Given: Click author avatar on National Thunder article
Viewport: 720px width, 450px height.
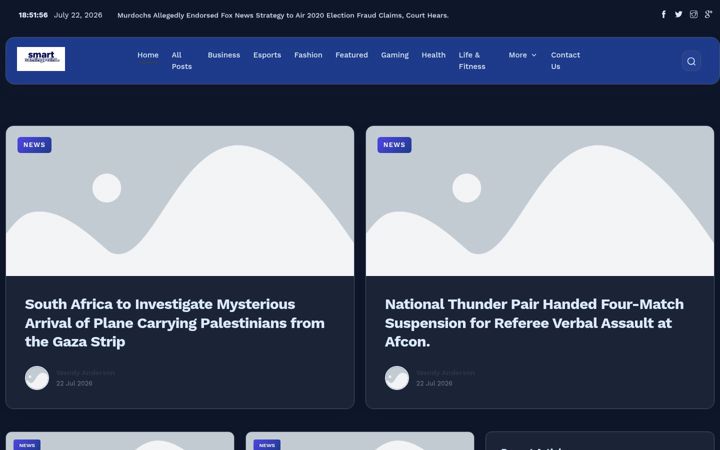Looking at the screenshot, I should 397,378.
